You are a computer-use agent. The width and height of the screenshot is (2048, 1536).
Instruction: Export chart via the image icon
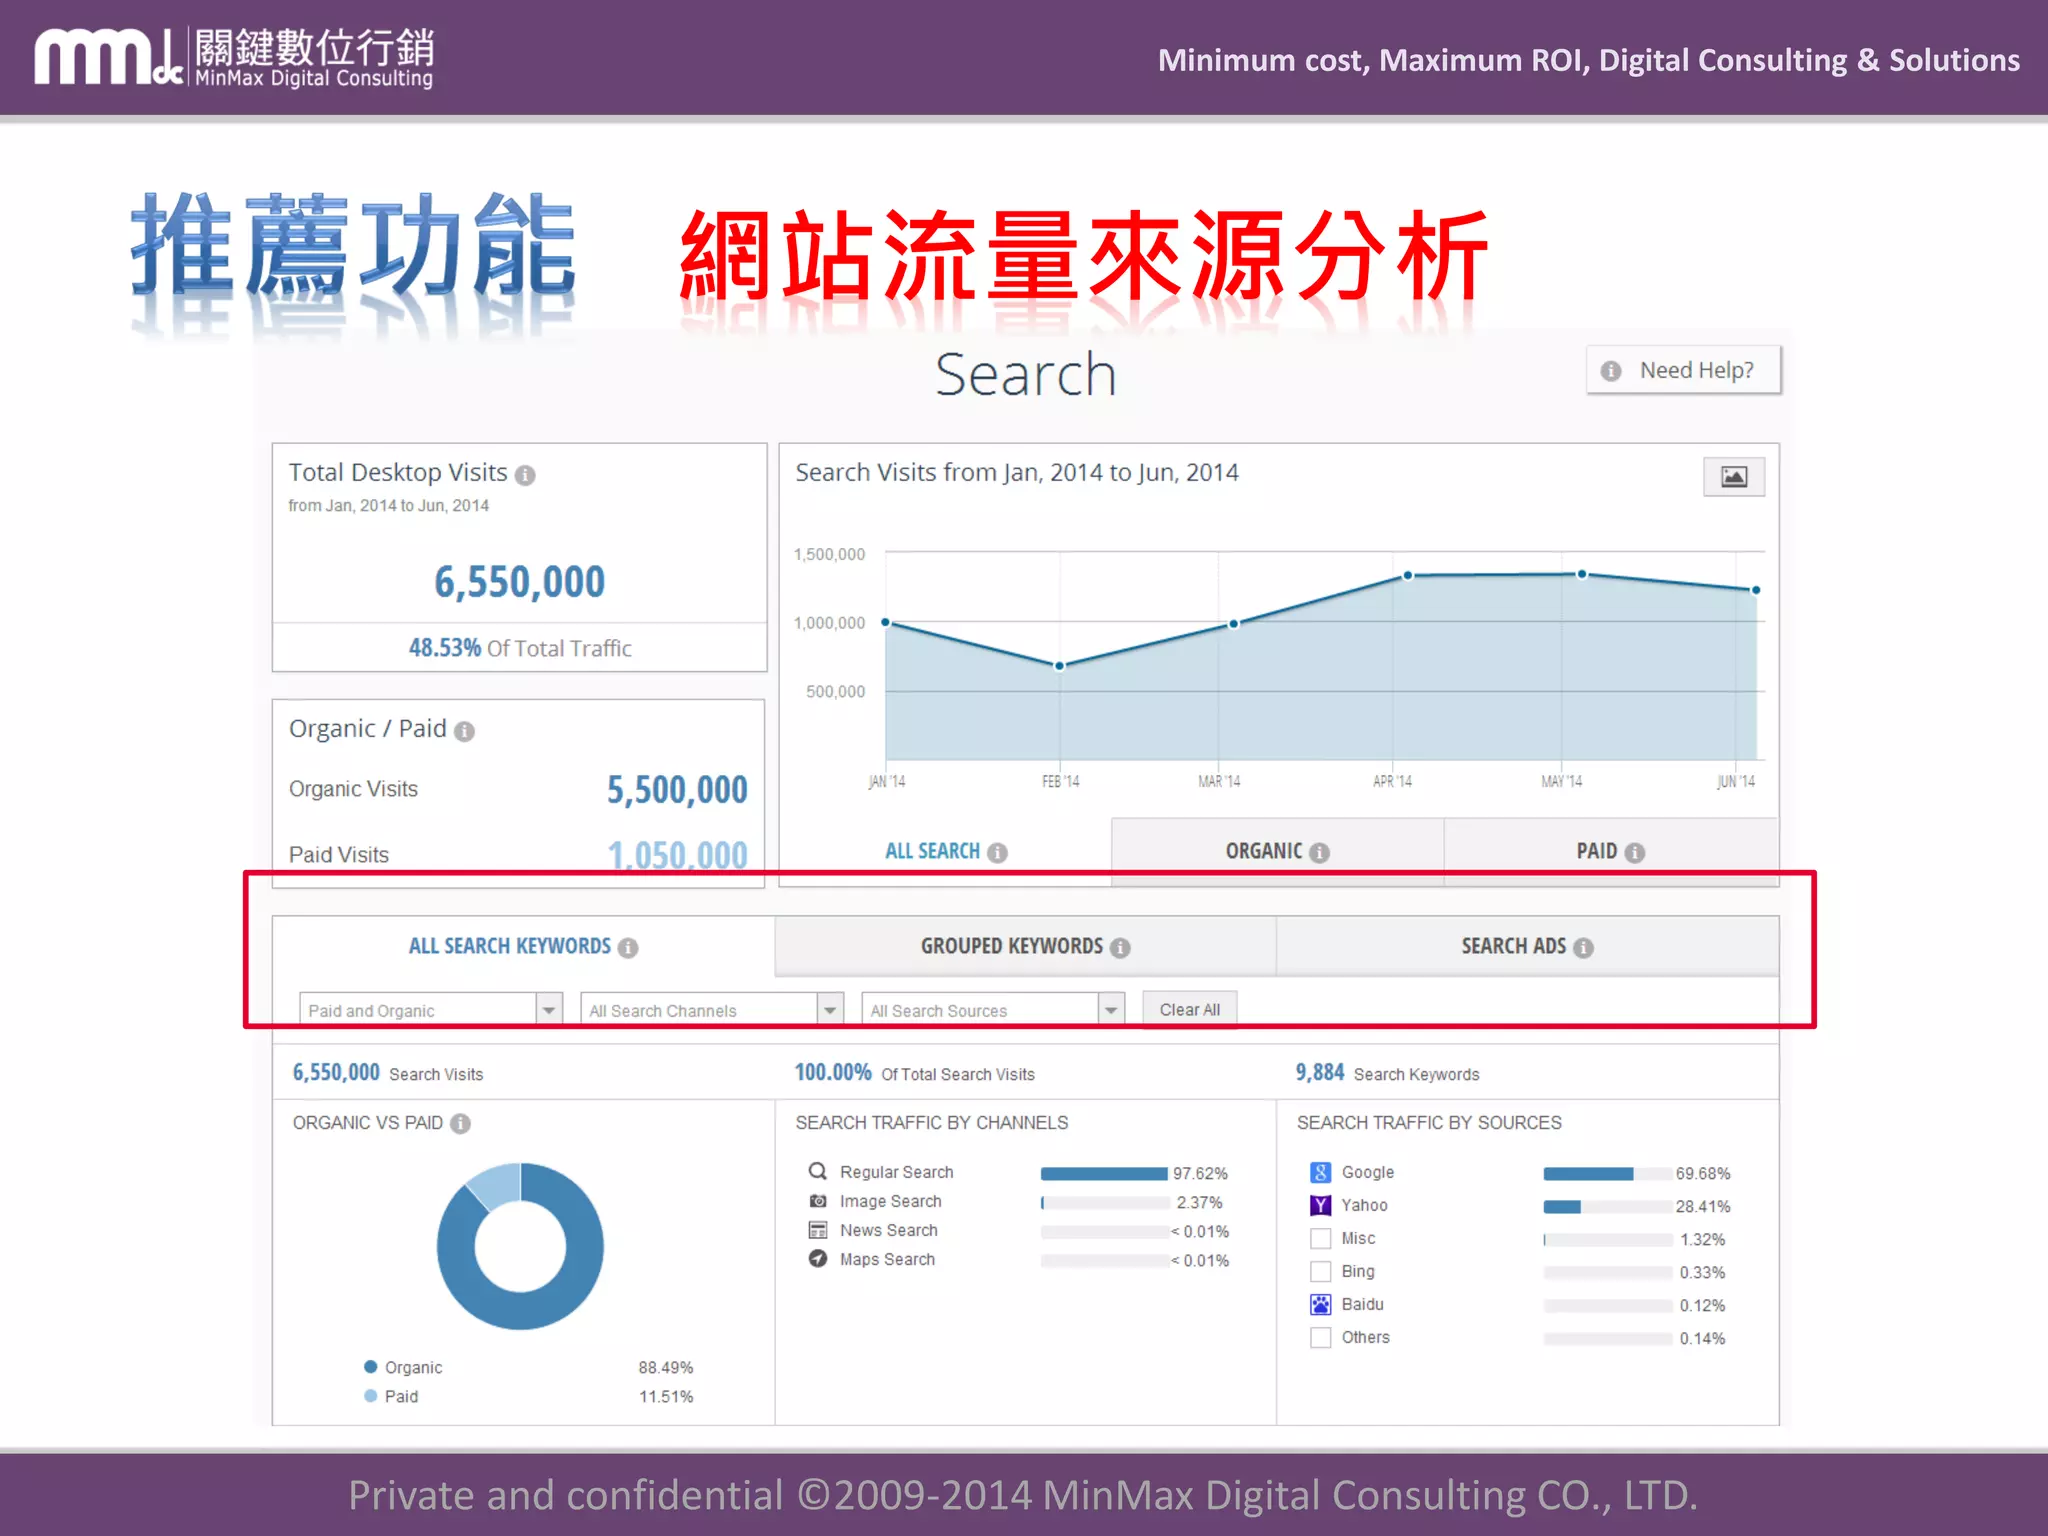click(1733, 476)
